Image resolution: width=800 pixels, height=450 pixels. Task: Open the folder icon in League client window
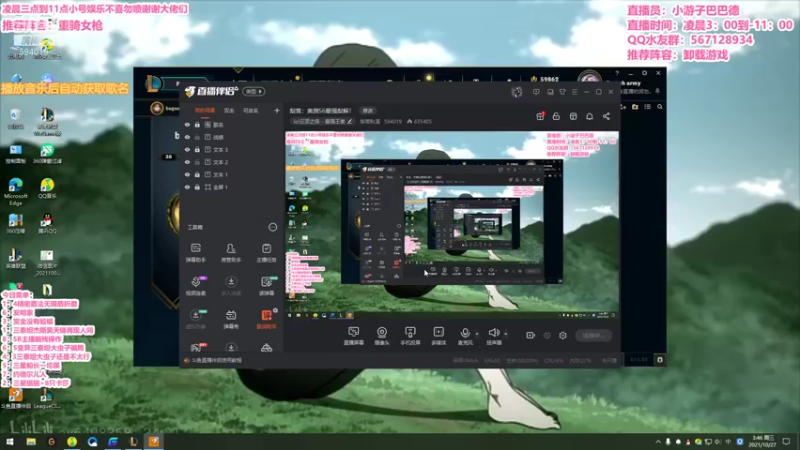point(635,107)
